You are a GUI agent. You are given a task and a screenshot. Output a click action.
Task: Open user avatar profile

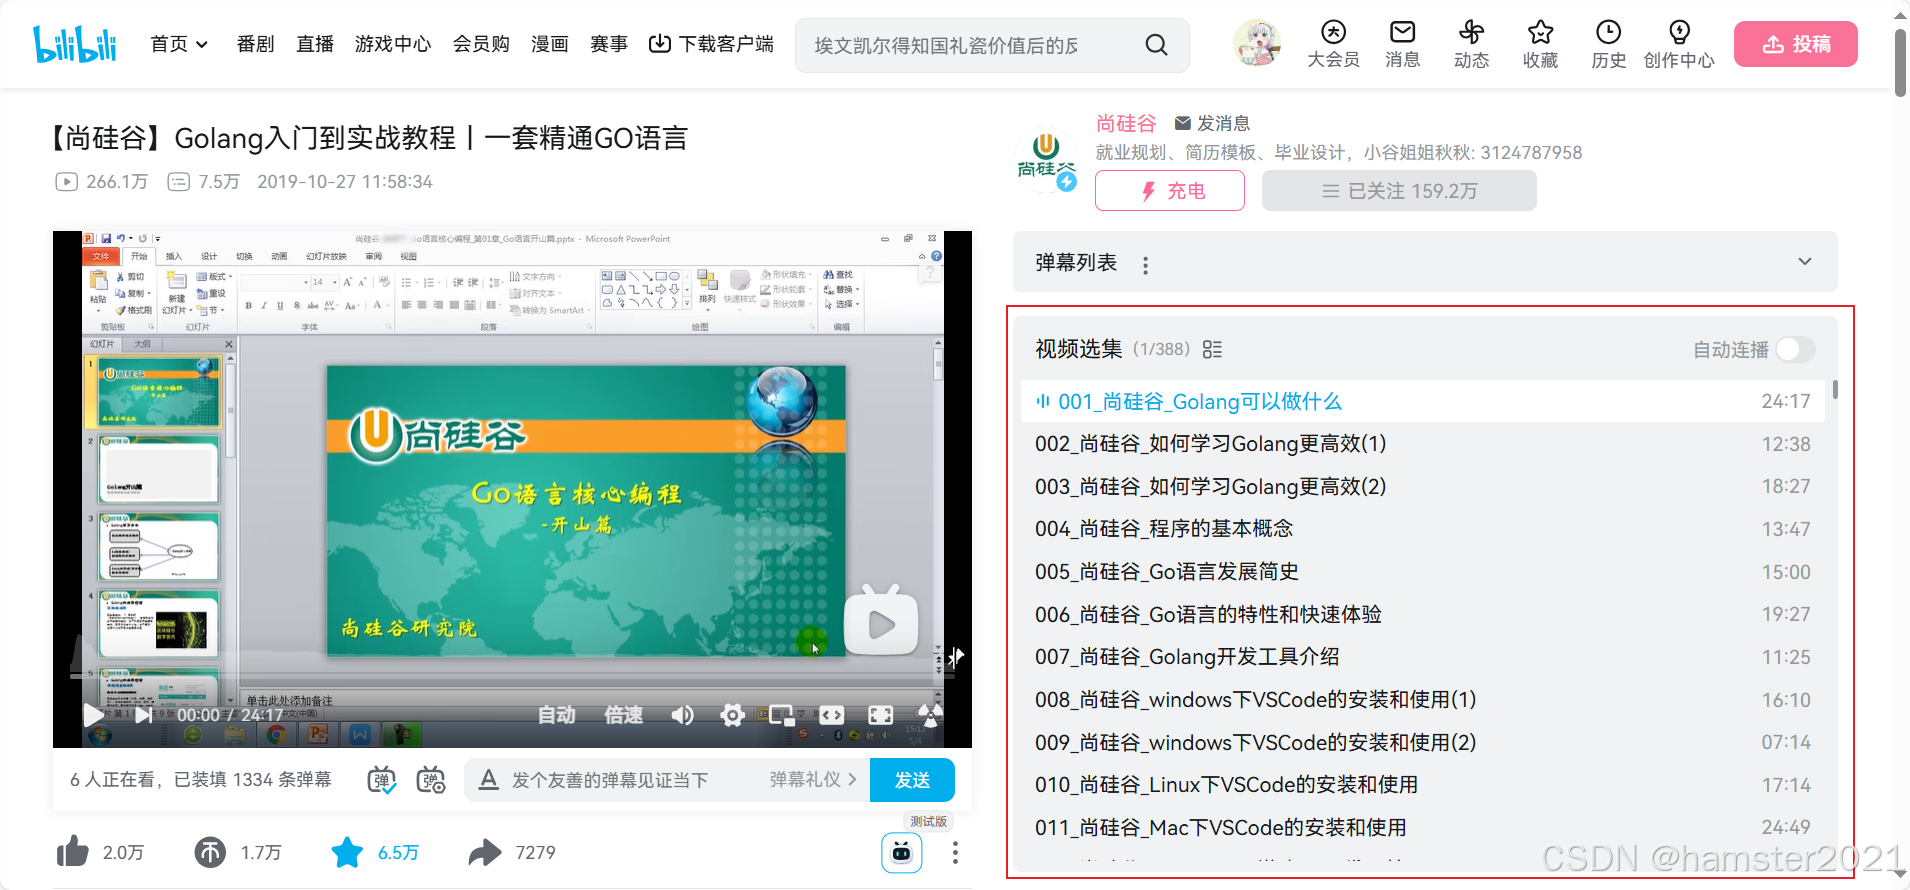click(x=1257, y=43)
